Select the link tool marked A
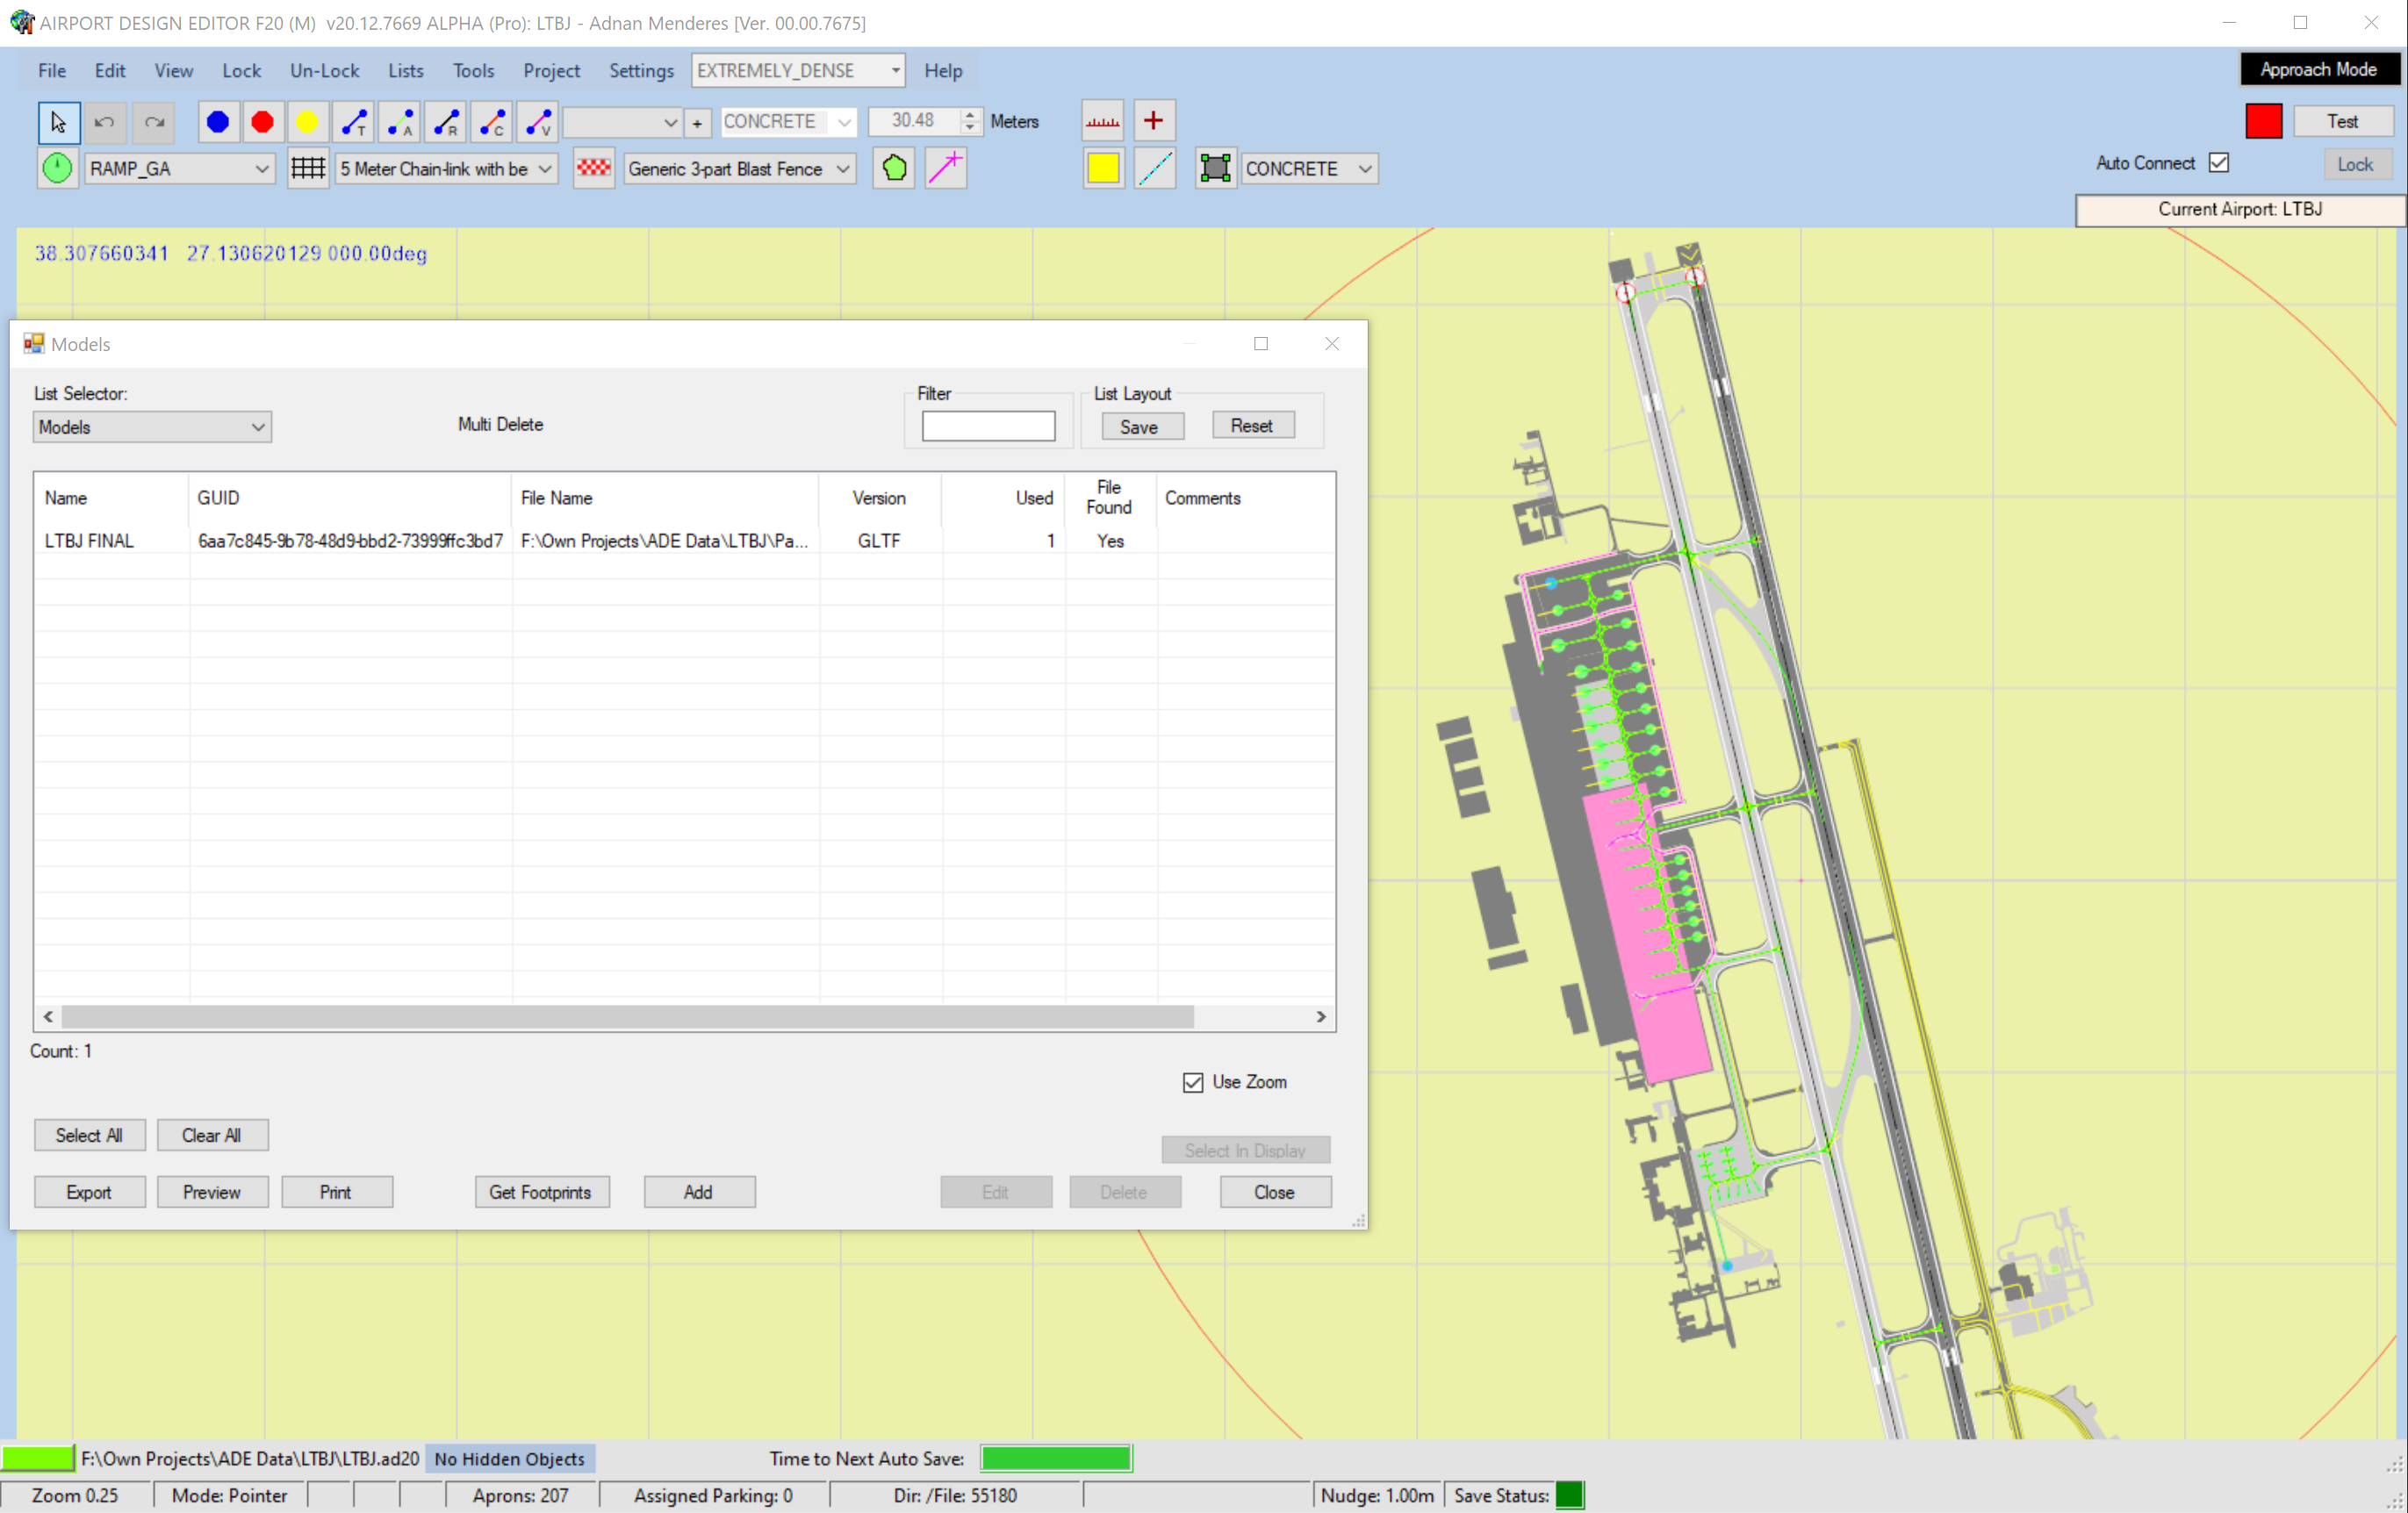 coord(400,122)
